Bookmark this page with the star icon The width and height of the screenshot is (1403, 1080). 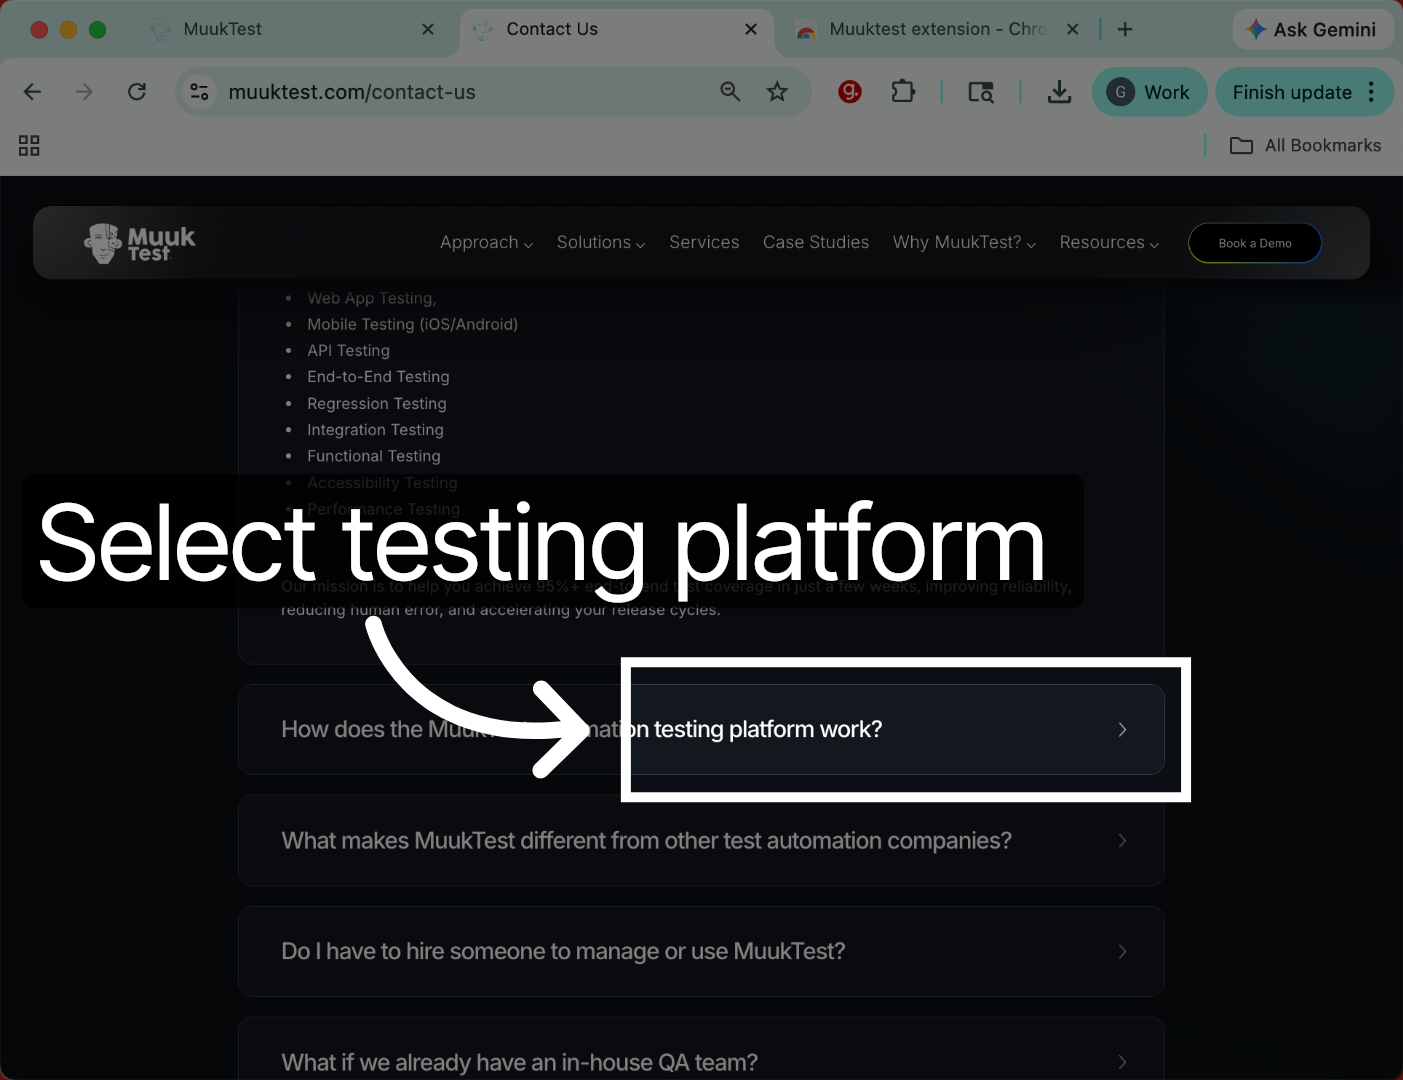pos(777,92)
